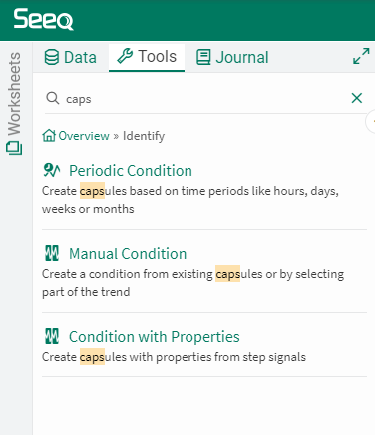The width and height of the screenshot is (375, 435).
Task: Click the Seeq logo in header
Action: click(43, 19)
